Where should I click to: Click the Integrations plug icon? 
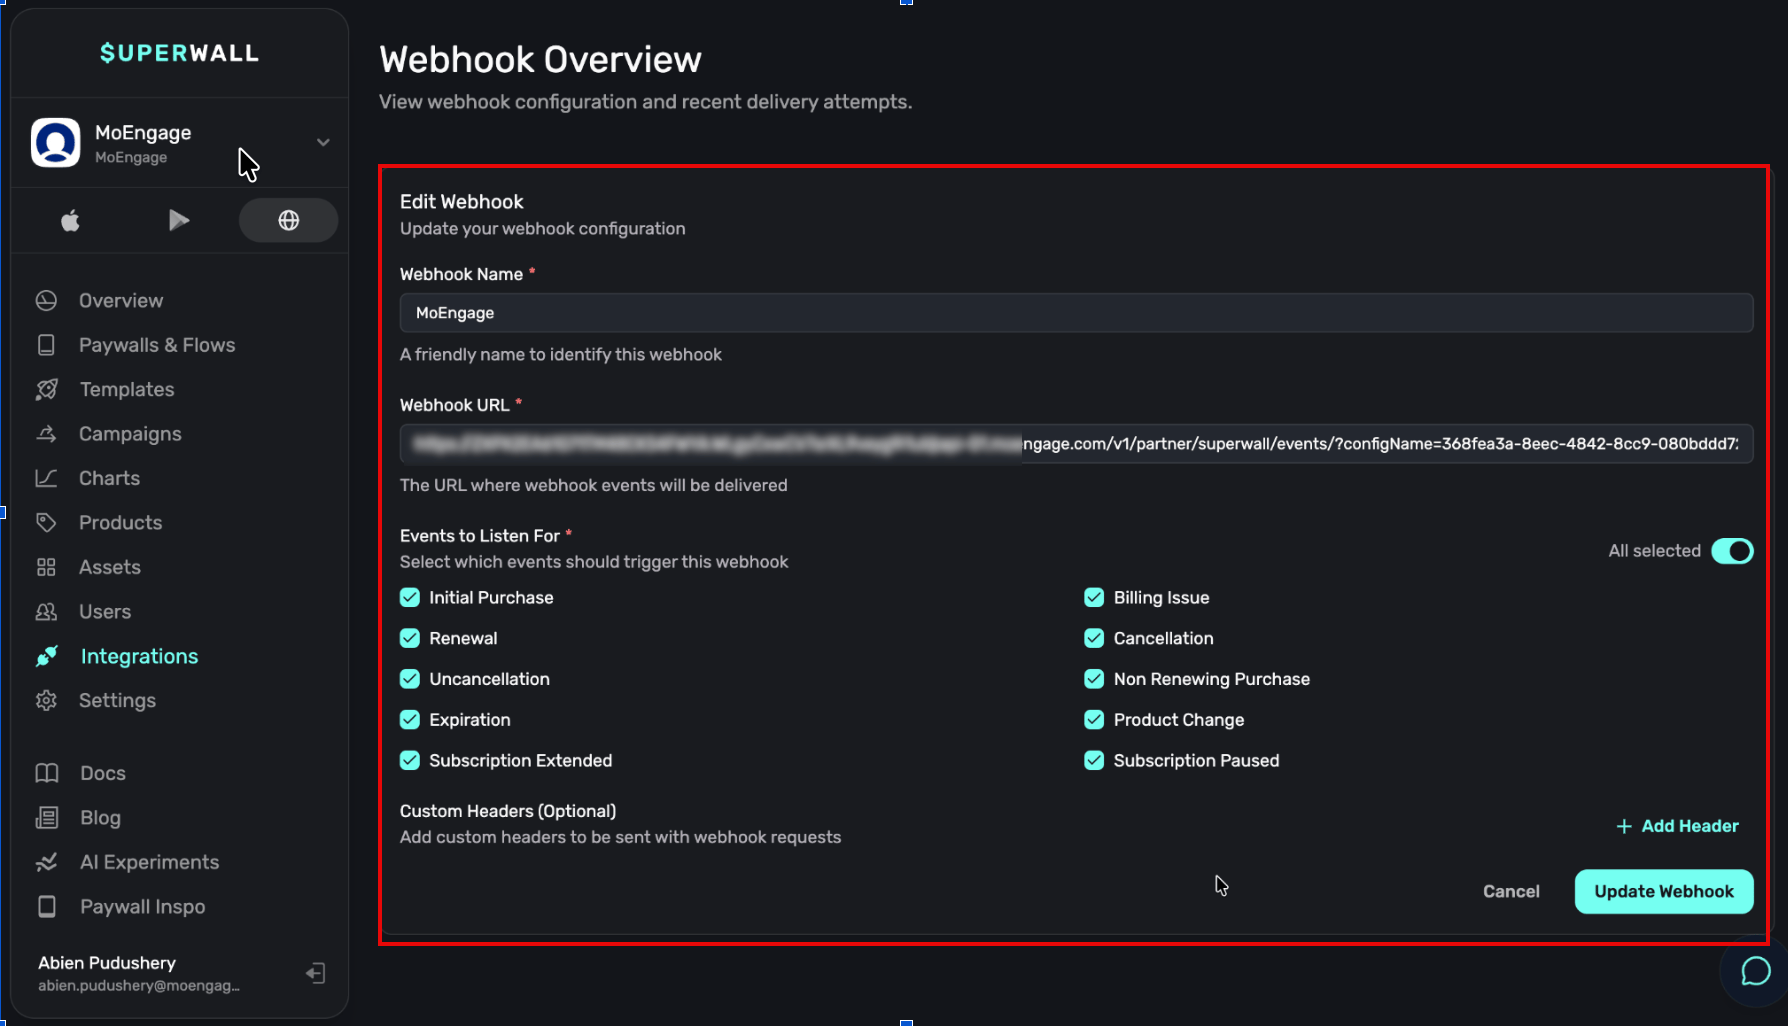[x=46, y=656]
